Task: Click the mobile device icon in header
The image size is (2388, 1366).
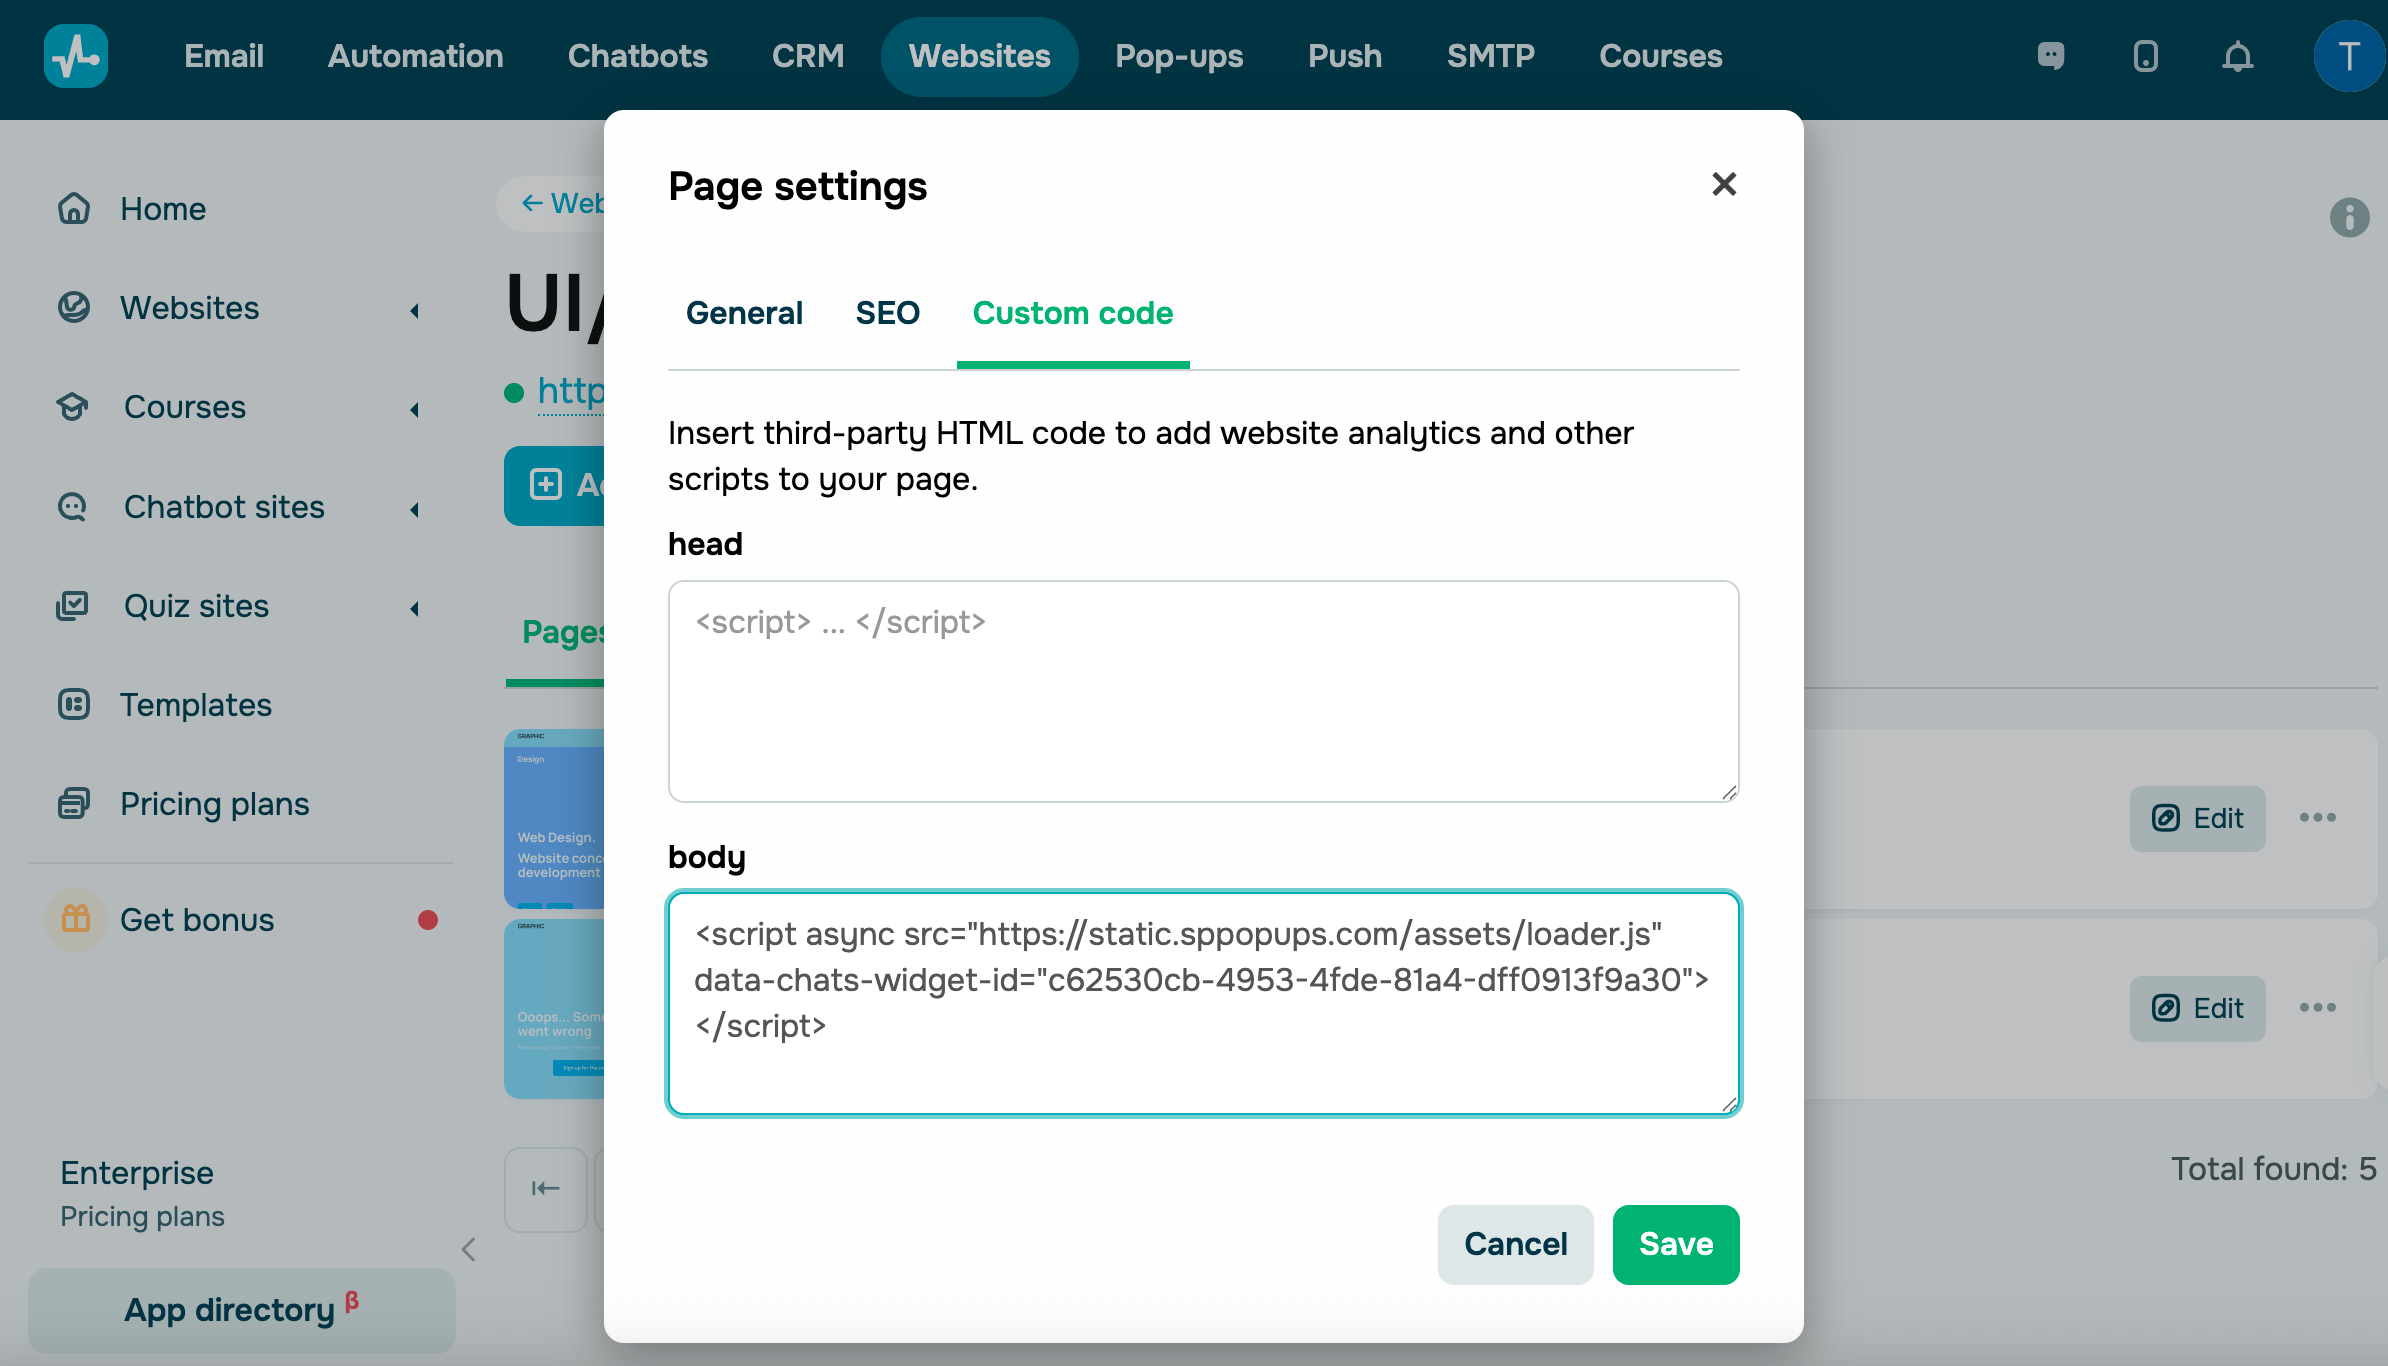Action: (x=2145, y=56)
